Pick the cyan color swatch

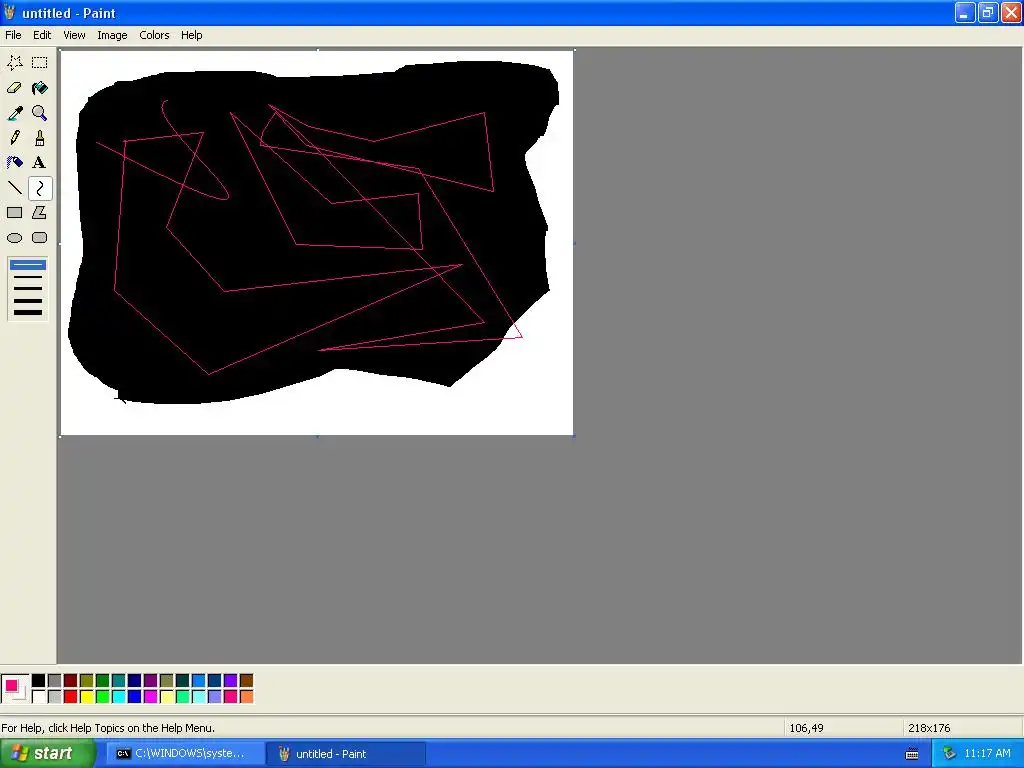pos(118,697)
